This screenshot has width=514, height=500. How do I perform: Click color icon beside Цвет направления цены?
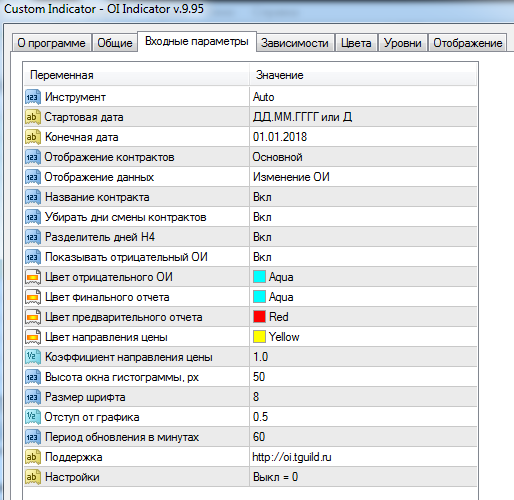click(33, 337)
